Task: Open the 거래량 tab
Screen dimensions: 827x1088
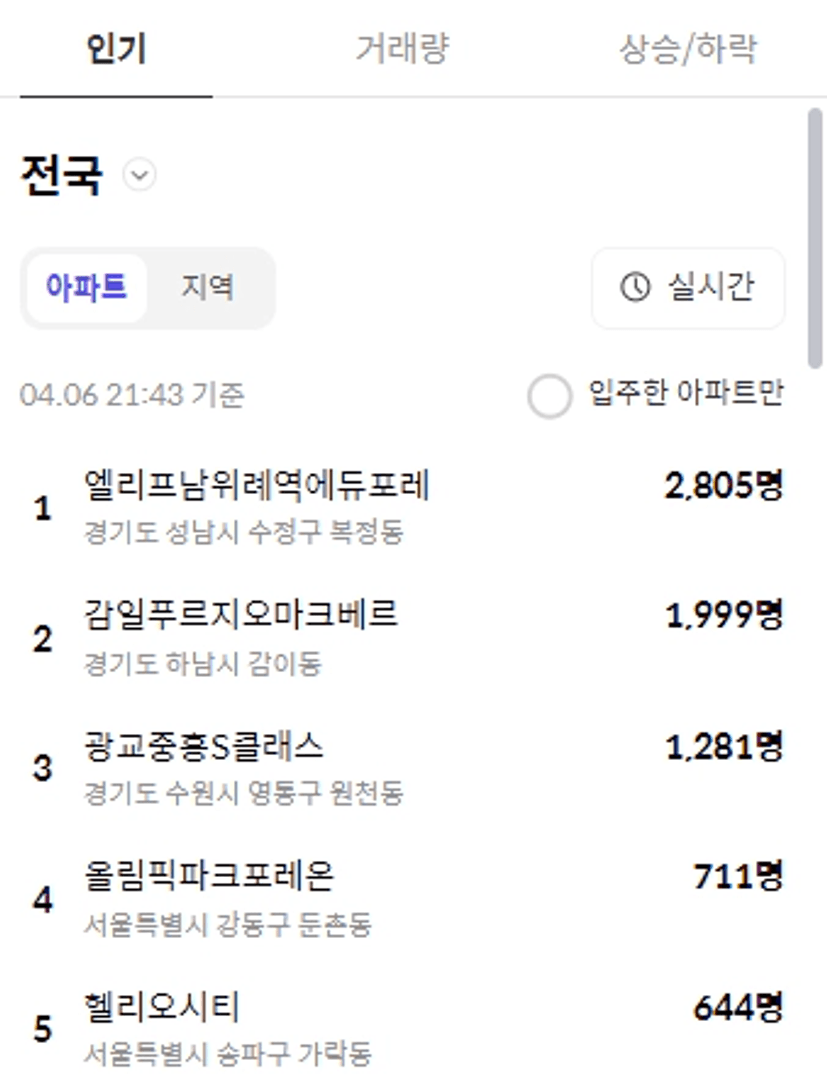Action: (x=402, y=49)
